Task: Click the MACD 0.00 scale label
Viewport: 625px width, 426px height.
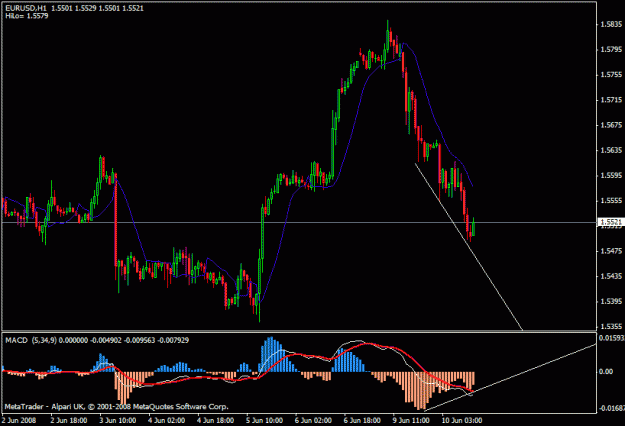Action: tap(606, 371)
